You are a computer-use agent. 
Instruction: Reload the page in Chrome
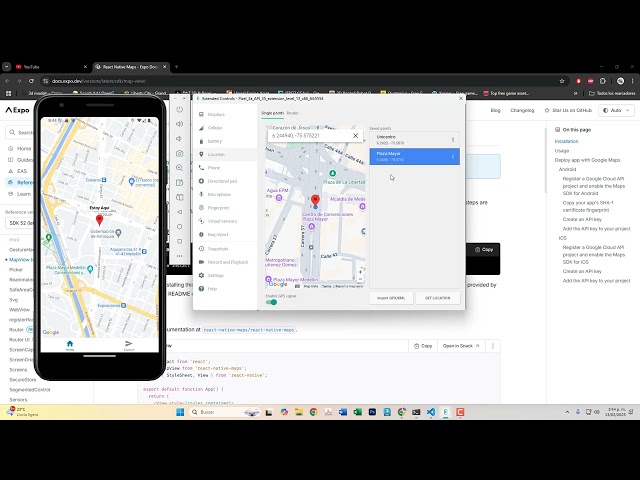31,81
